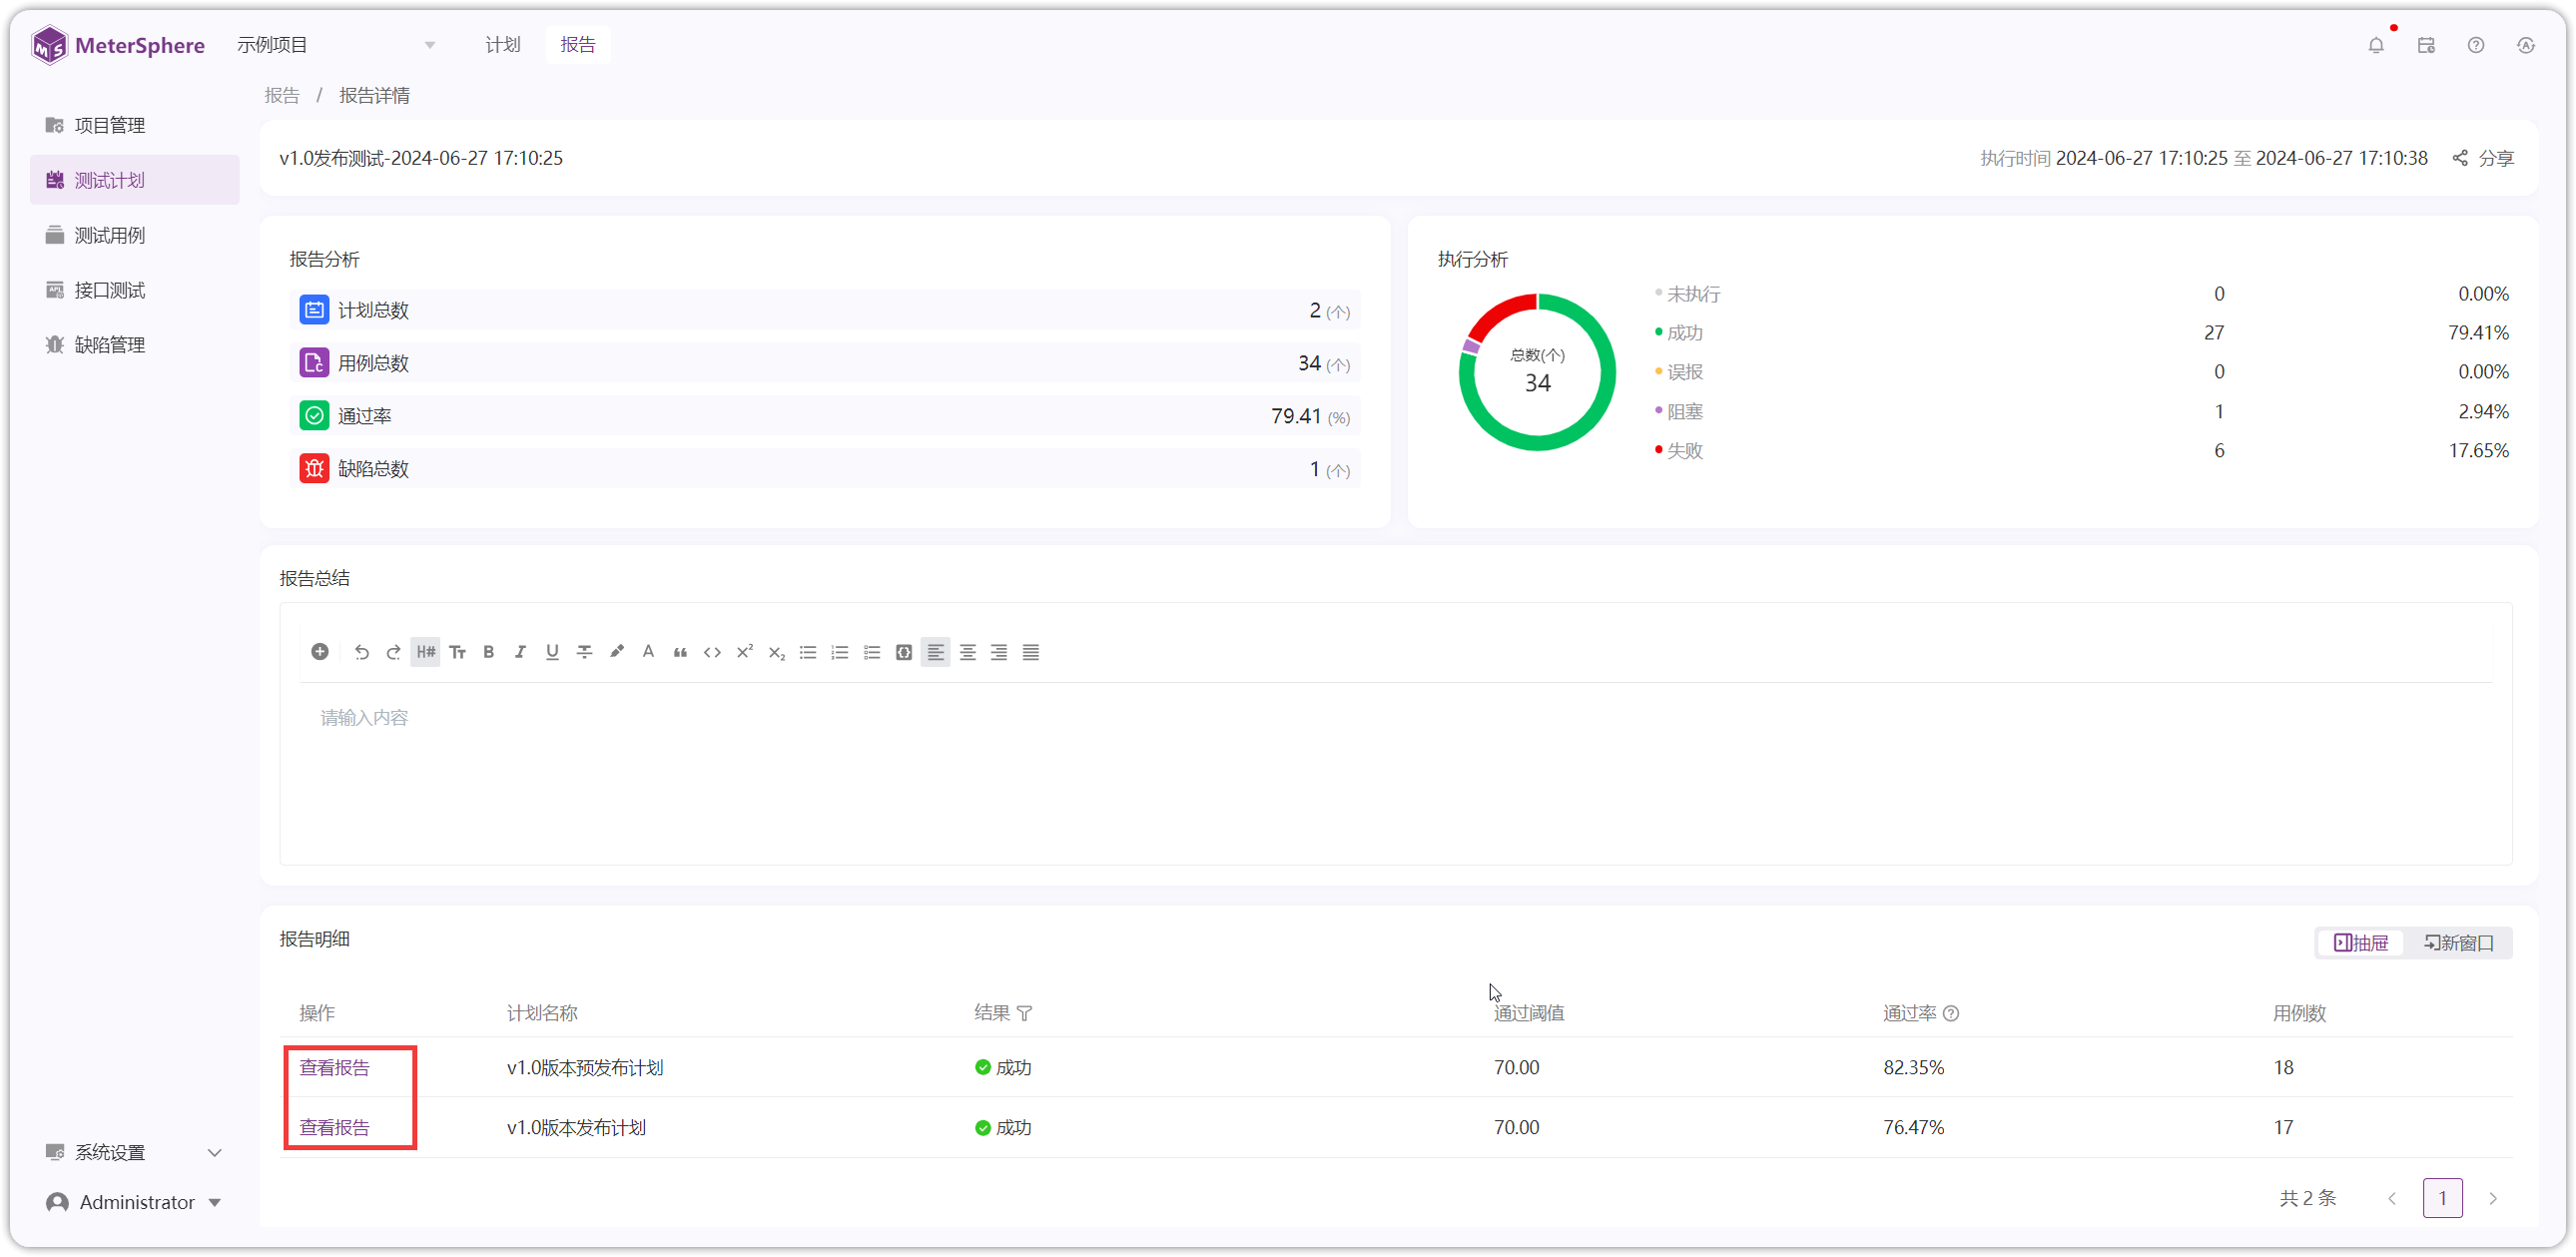Toggle italic formatting in the summary editor

[521, 652]
